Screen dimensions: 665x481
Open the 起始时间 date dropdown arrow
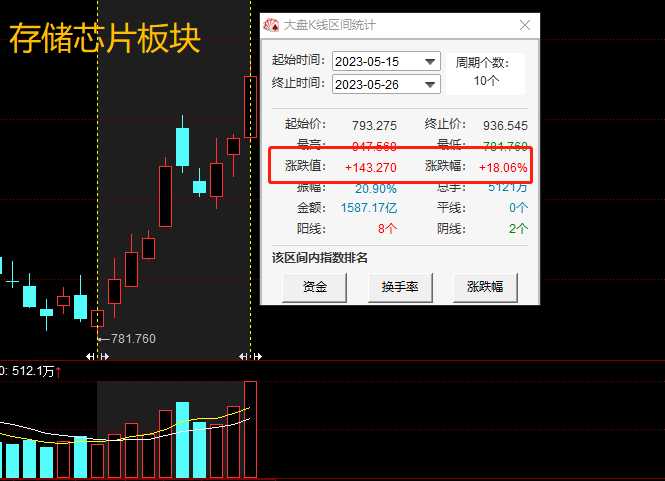click(x=430, y=62)
